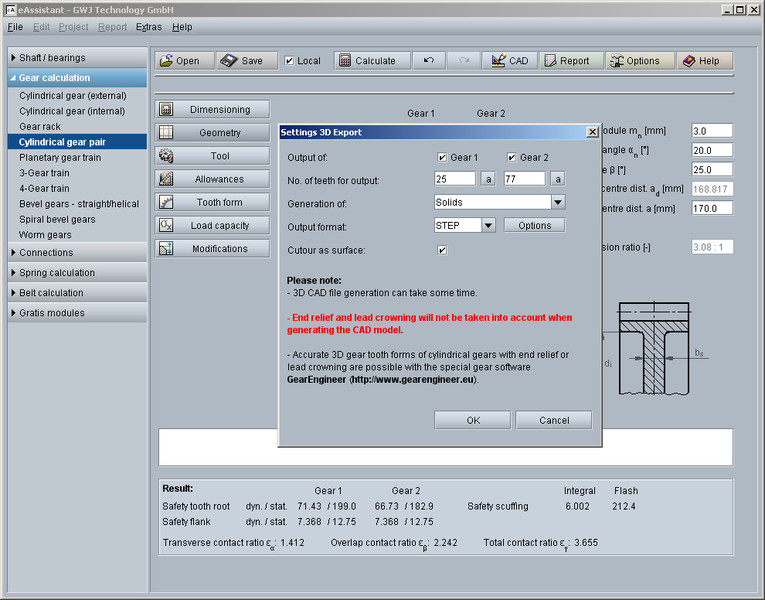Toggle the Cutour as surface checkbox
765x600 pixels.
coord(442,249)
